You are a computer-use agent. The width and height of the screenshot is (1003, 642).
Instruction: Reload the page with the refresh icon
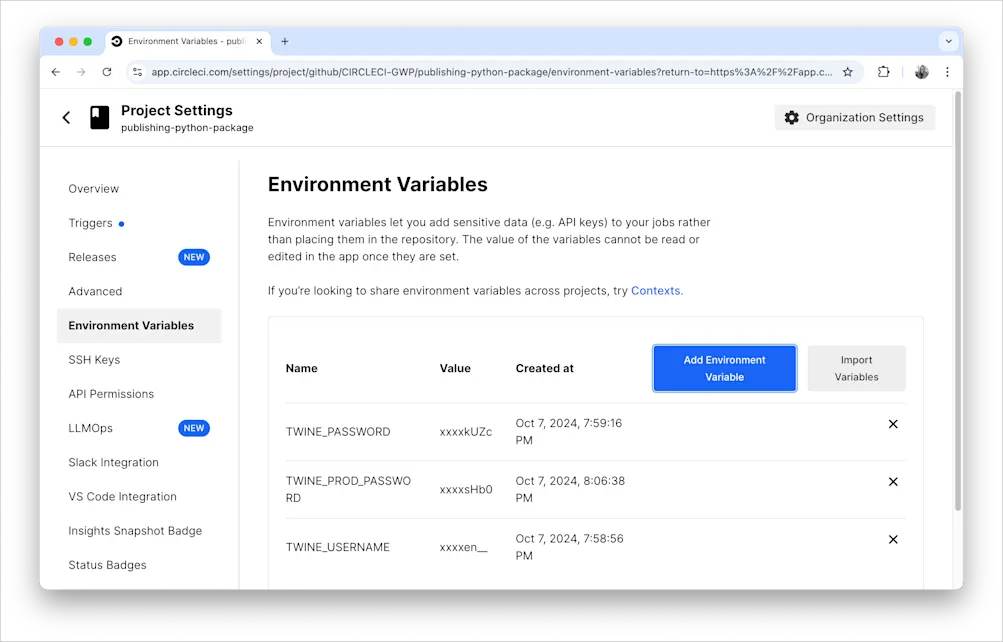coord(107,71)
